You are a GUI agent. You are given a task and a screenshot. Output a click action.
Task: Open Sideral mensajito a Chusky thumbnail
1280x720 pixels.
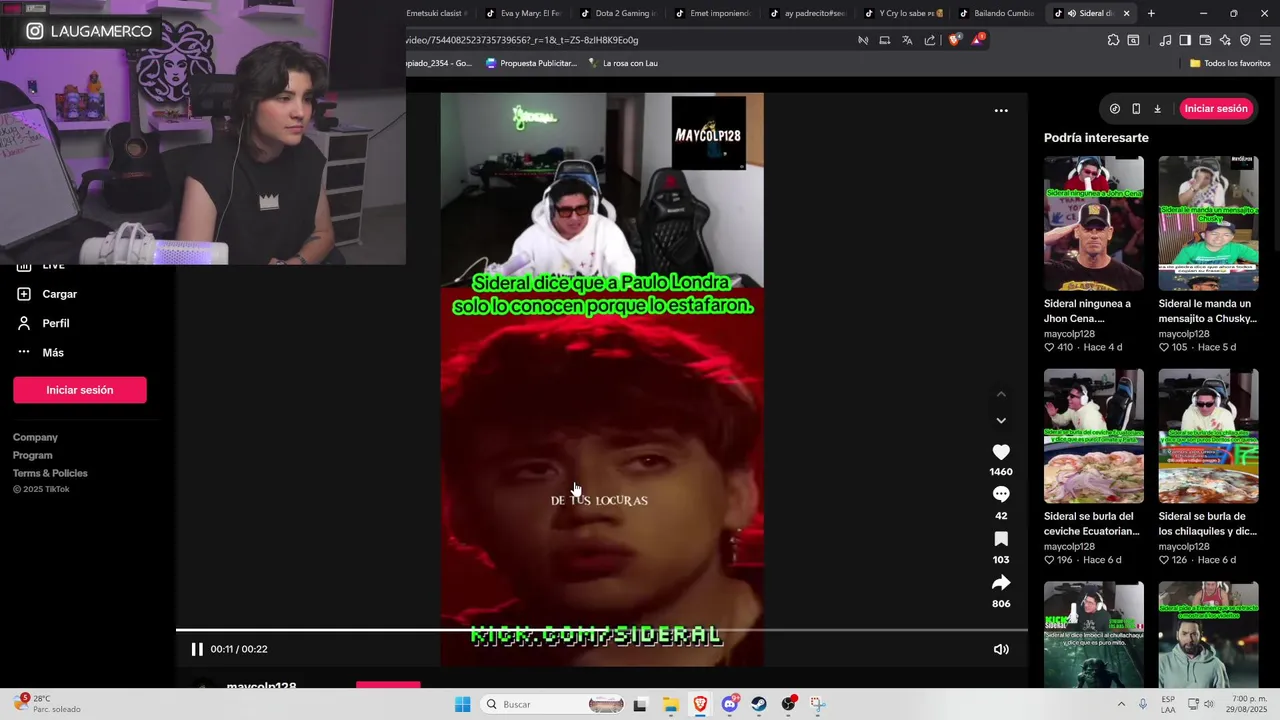click(1208, 223)
